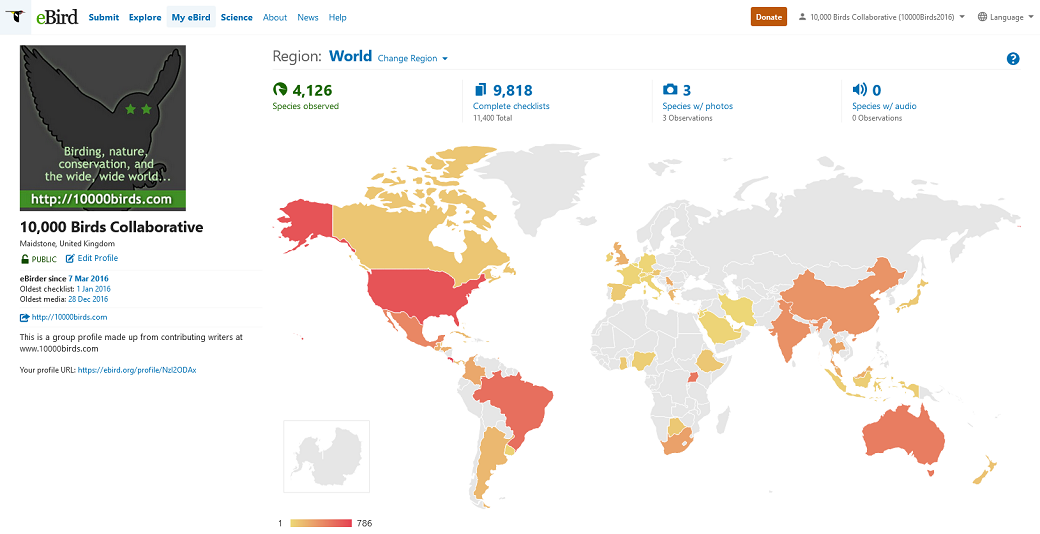Open the News page

pos(308,17)
